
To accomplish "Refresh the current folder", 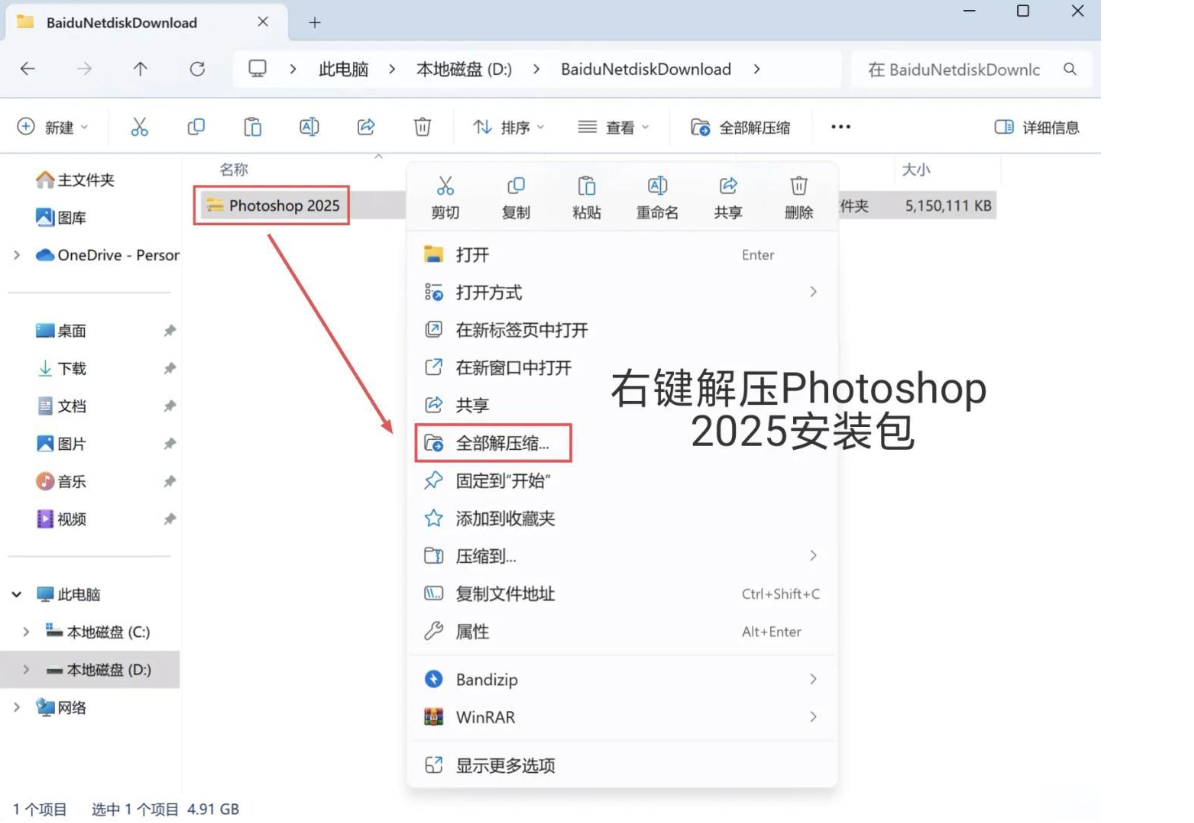I will pos(197,69).
